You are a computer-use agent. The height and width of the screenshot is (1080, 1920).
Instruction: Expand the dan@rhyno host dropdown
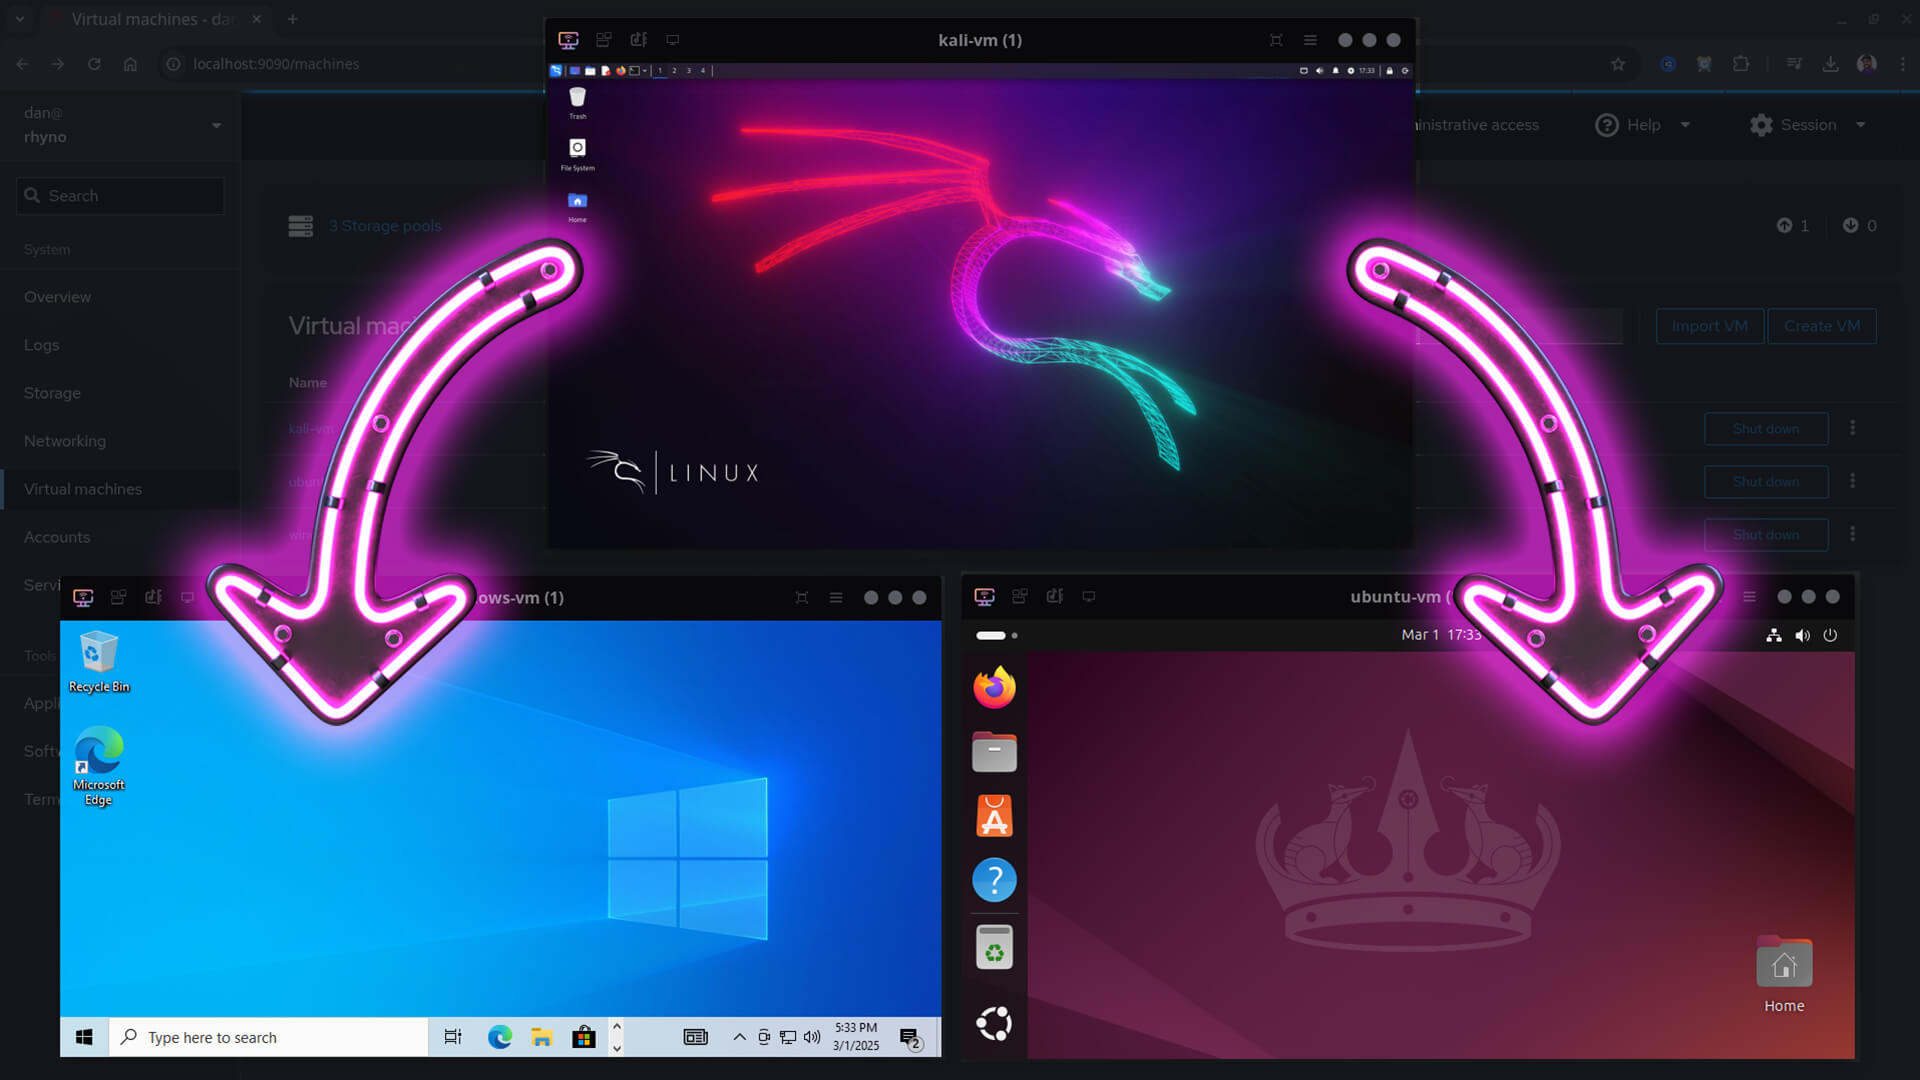(x=216, y=125)
